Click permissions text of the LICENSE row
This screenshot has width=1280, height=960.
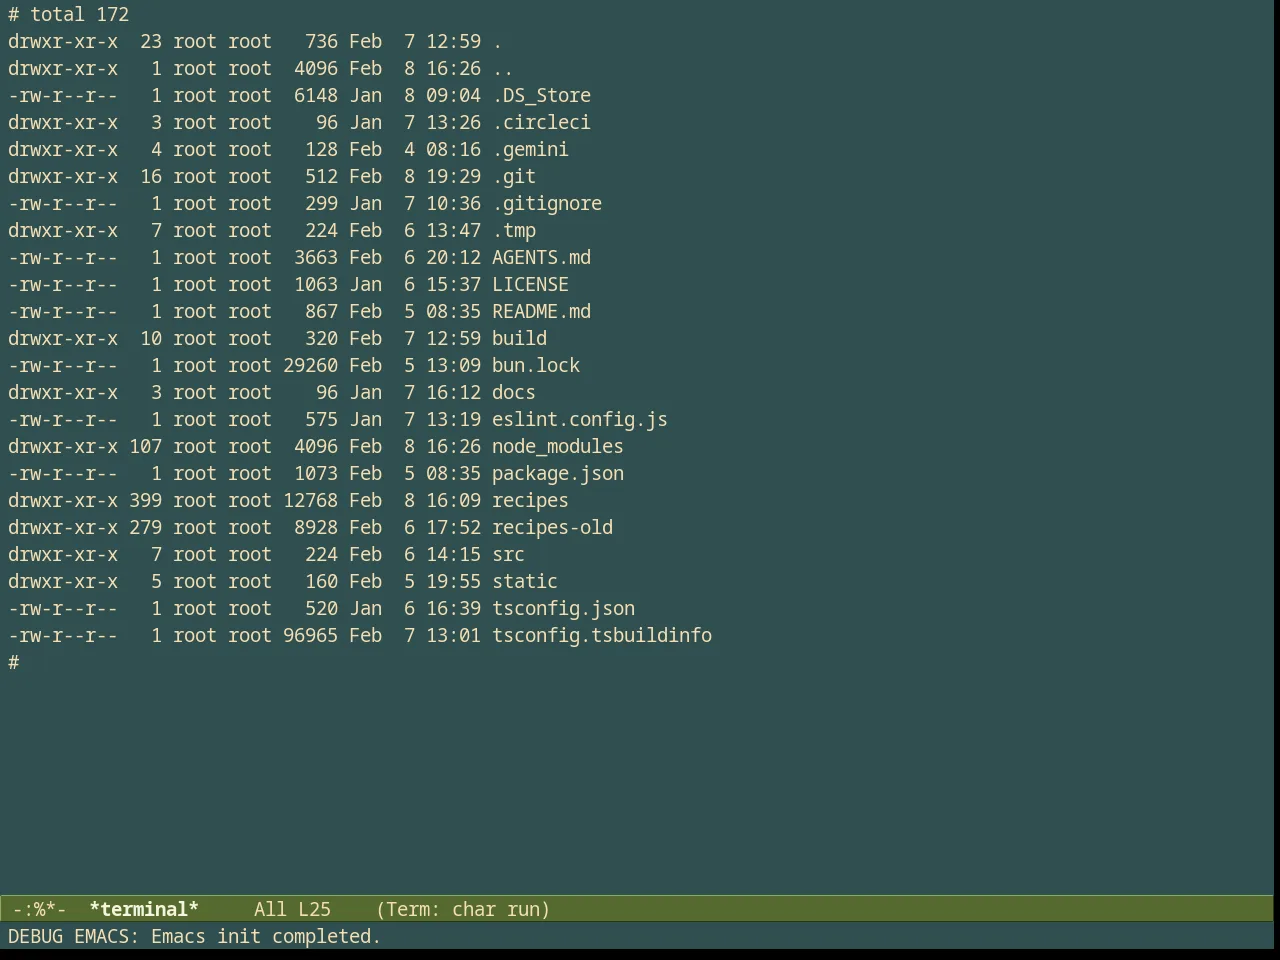(63, 284)
